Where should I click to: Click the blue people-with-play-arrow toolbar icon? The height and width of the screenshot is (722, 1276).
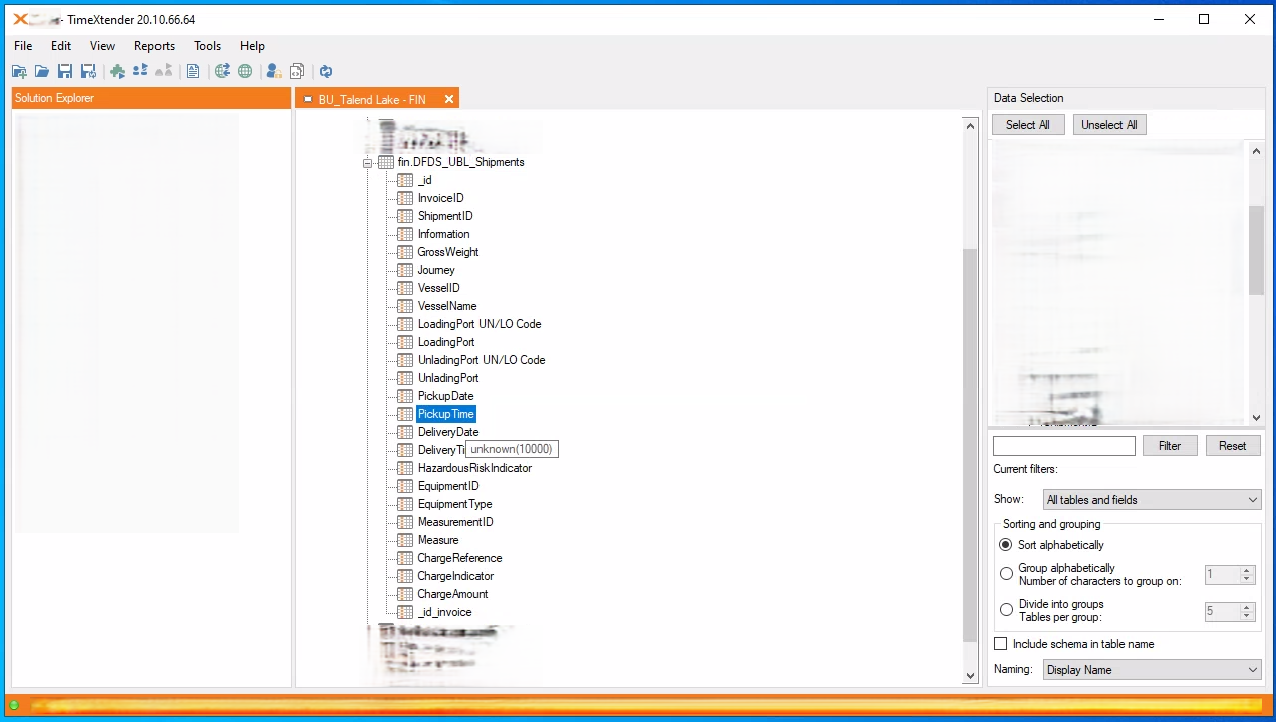click(x=140, y=71)
